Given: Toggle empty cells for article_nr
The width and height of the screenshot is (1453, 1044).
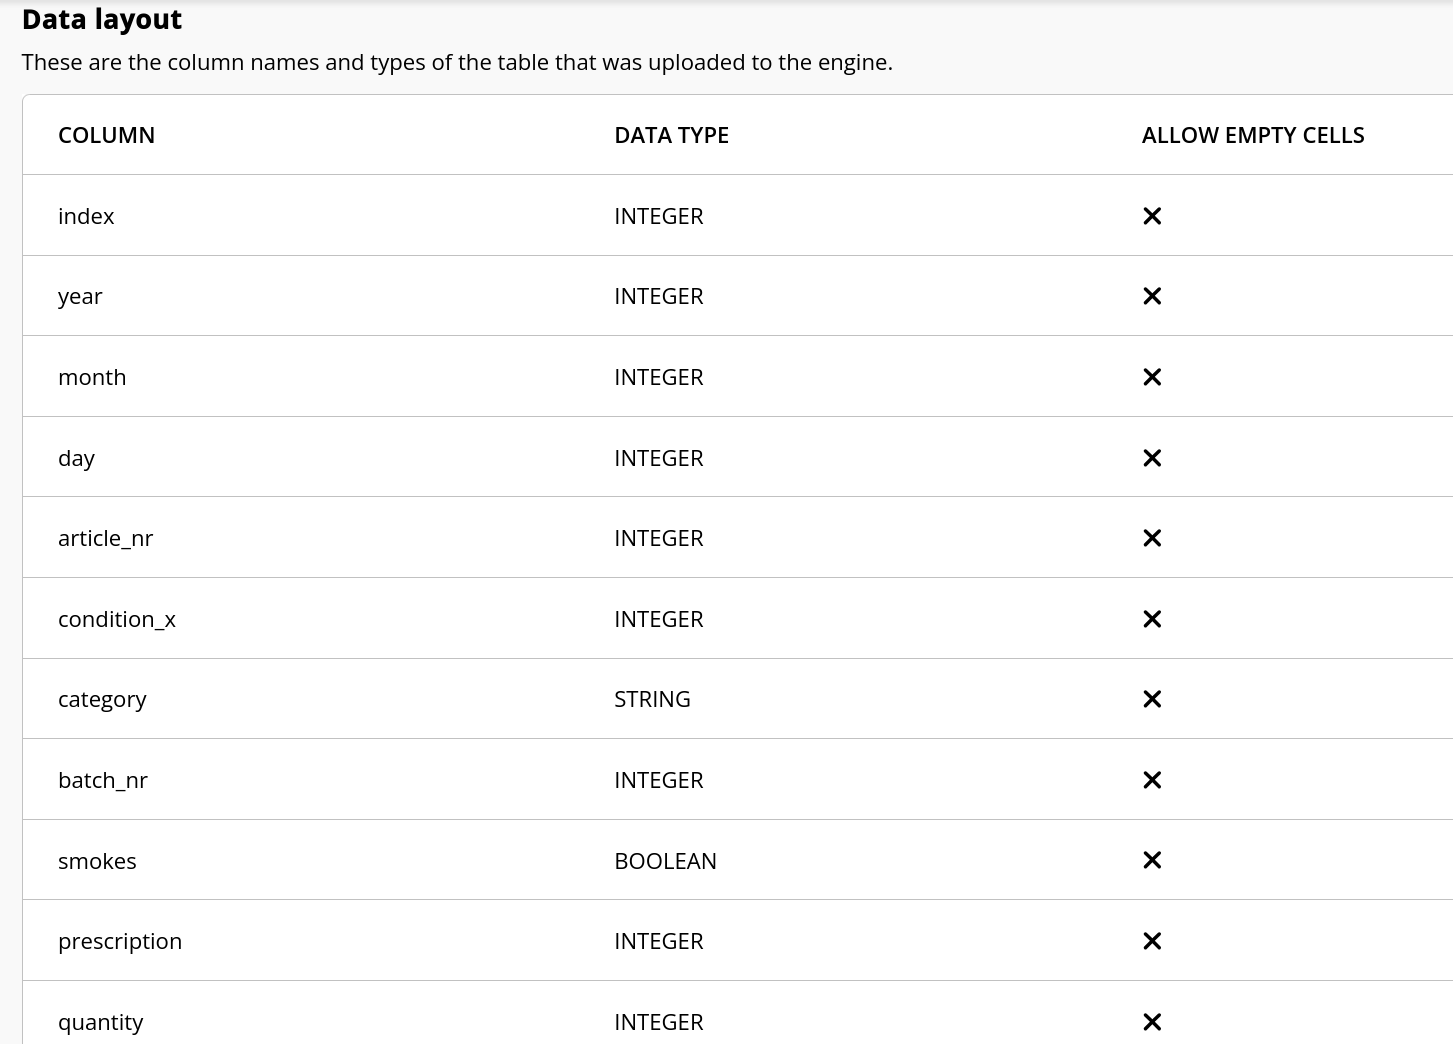Looking at the screenshot, I should tap(1151, 538).
